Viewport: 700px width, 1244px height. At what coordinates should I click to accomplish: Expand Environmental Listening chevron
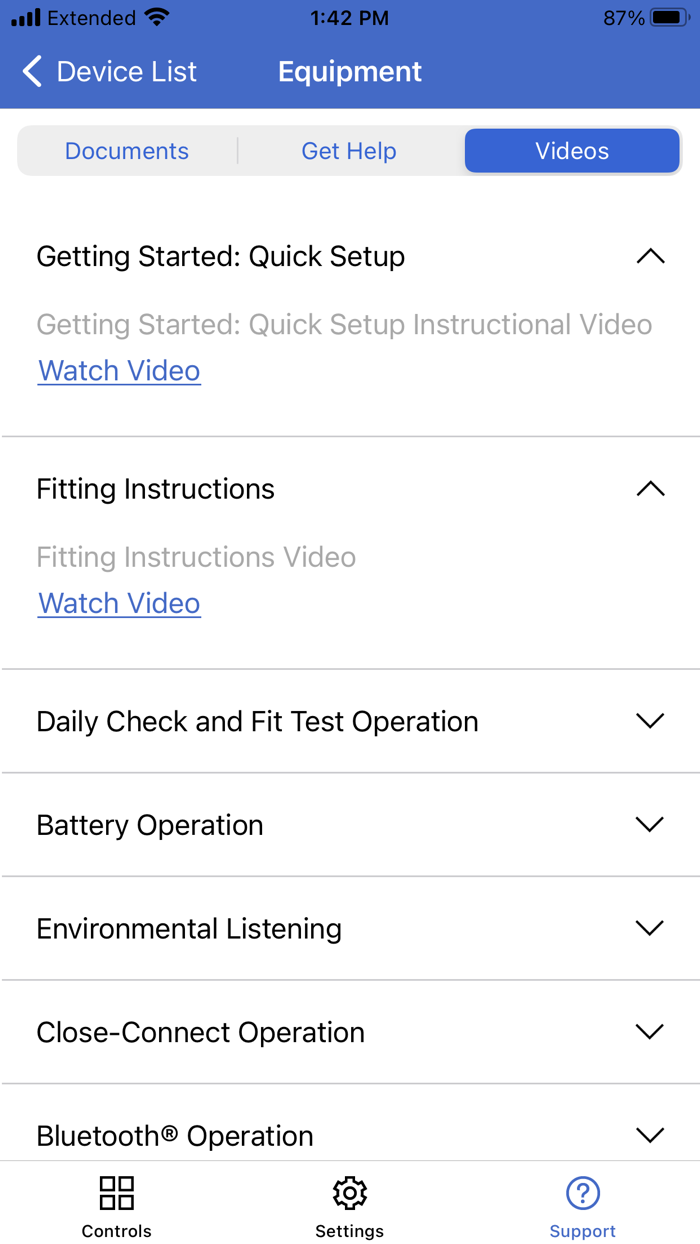point(650,928)
